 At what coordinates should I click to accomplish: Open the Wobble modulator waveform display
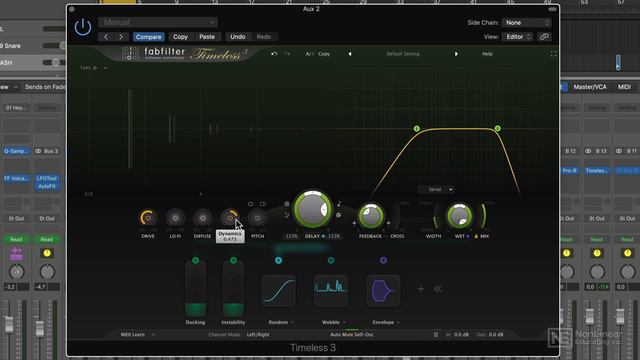click(331, 290)
